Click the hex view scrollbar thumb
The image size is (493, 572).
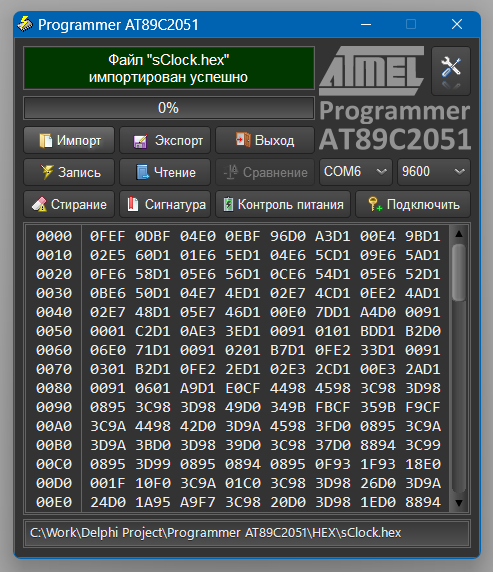(459, 273)
